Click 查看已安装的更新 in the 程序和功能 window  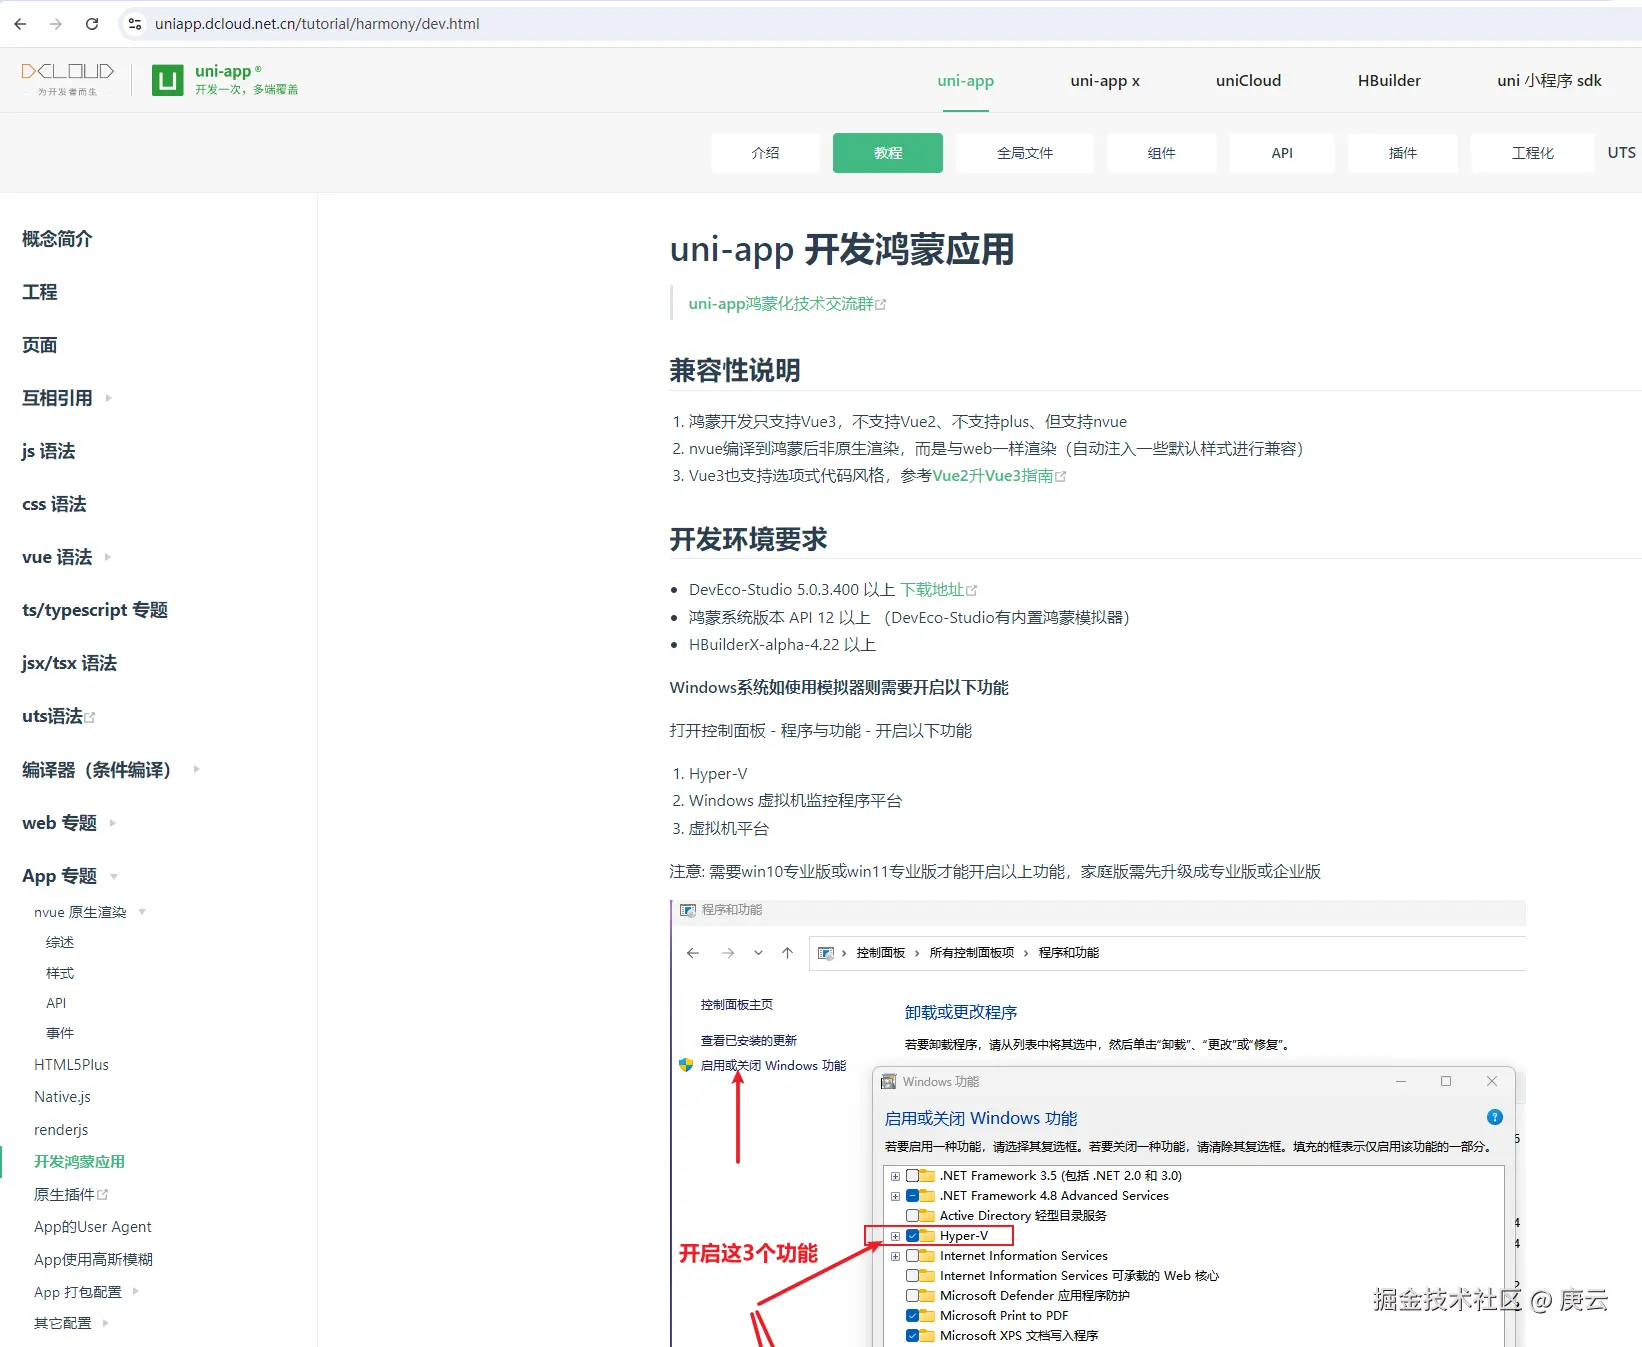coord(749,1041)
